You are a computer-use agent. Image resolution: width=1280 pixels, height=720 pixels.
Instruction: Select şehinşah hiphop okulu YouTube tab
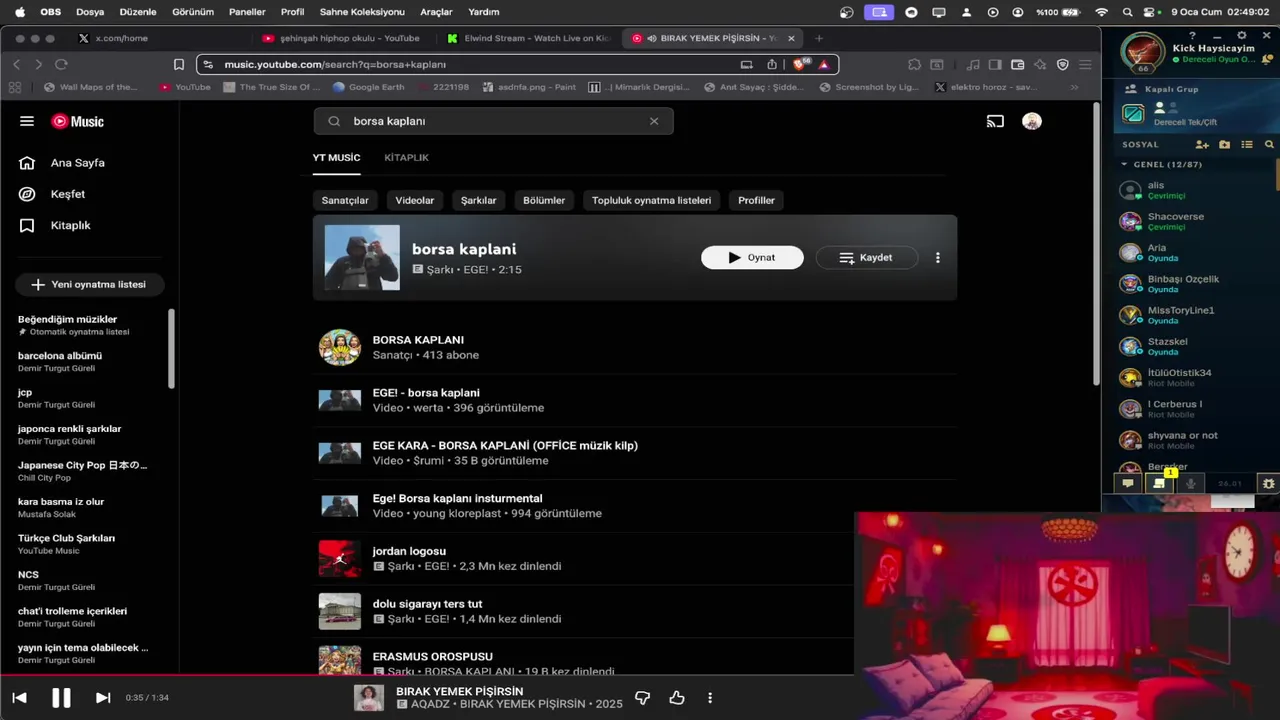pos(340,38)
